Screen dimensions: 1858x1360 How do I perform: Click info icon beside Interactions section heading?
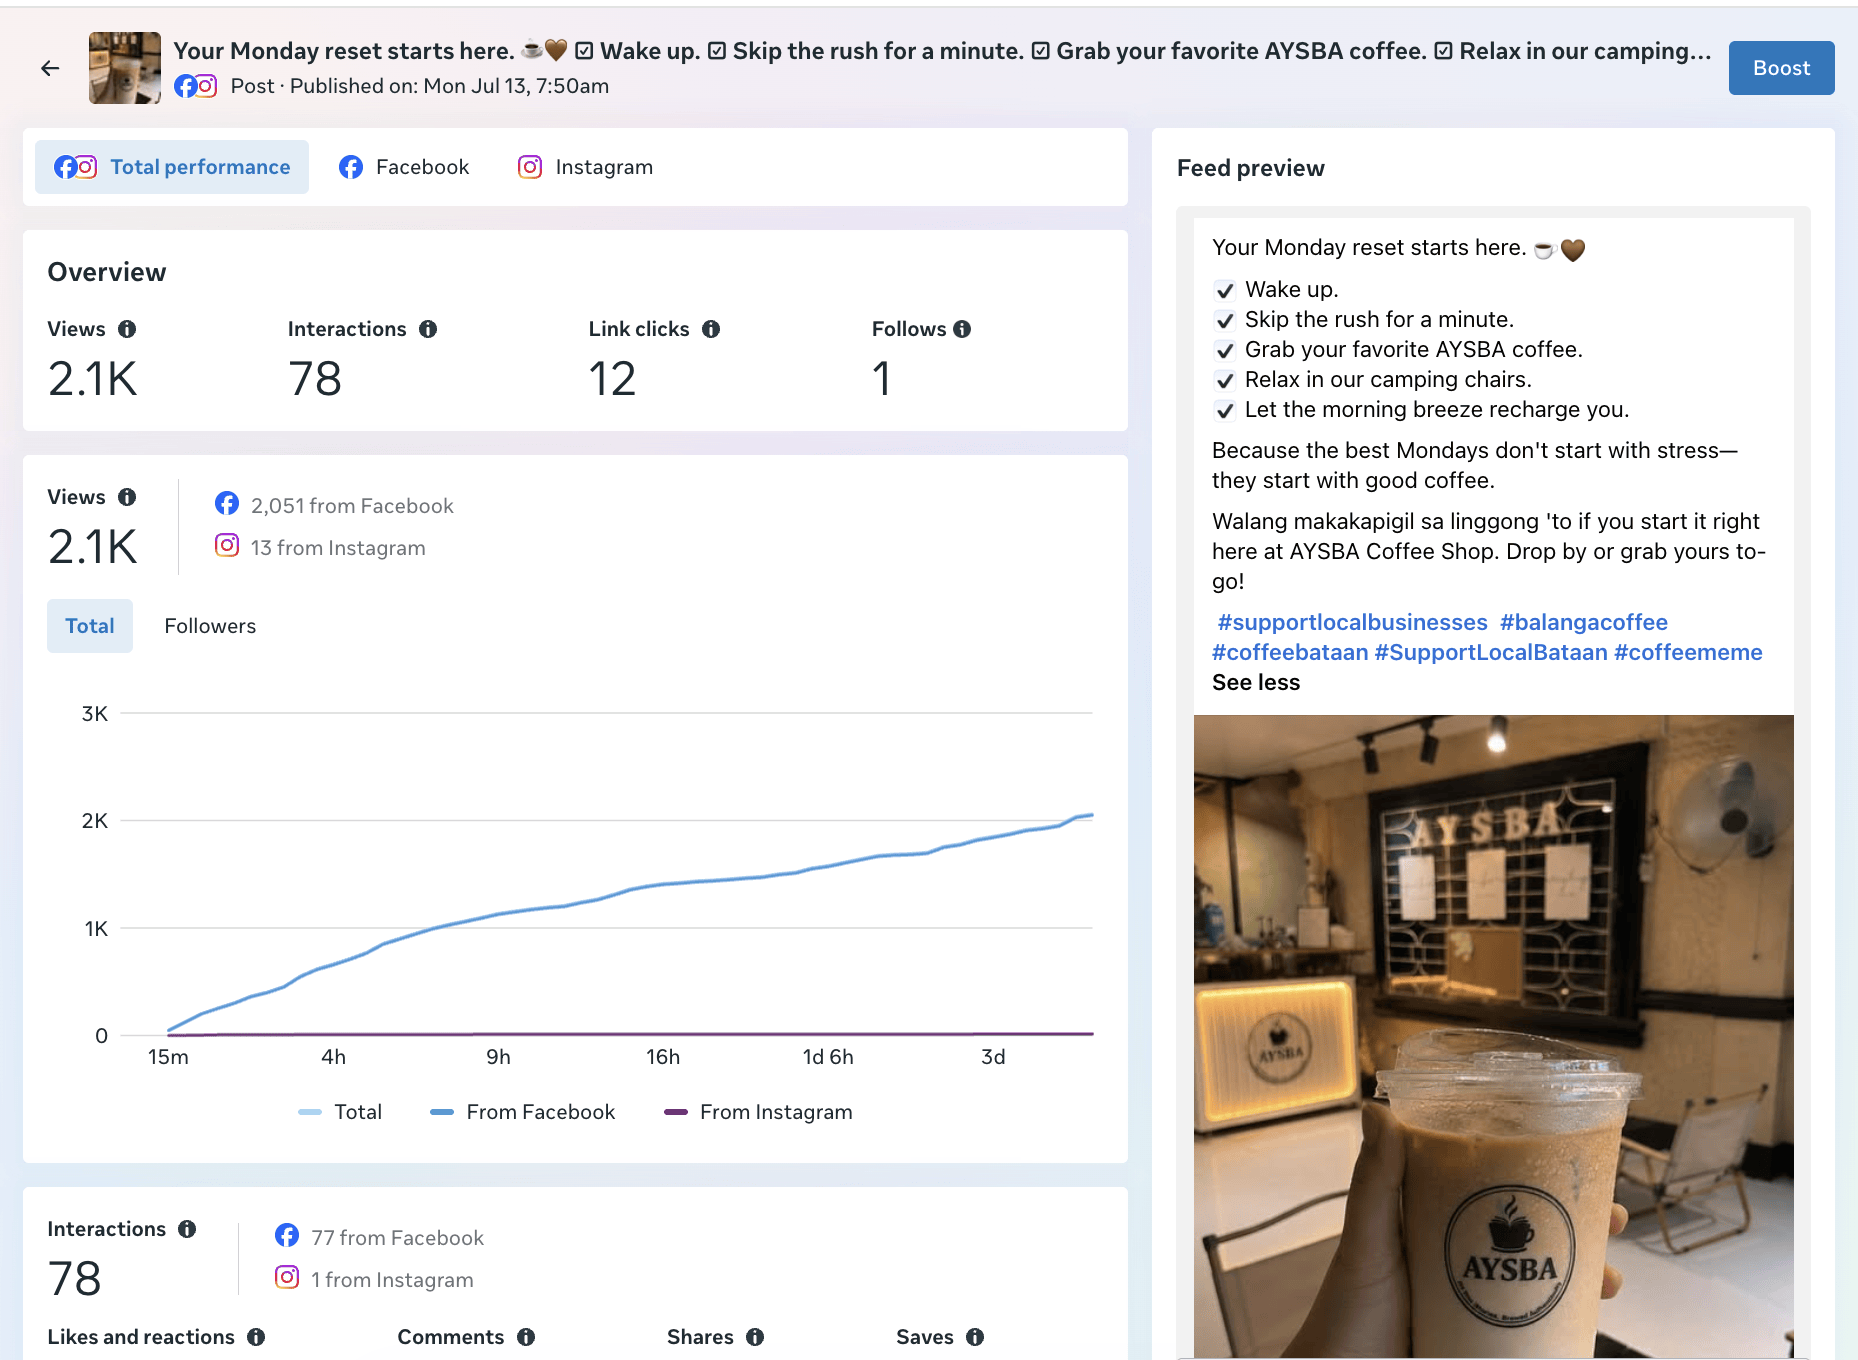187,1229
